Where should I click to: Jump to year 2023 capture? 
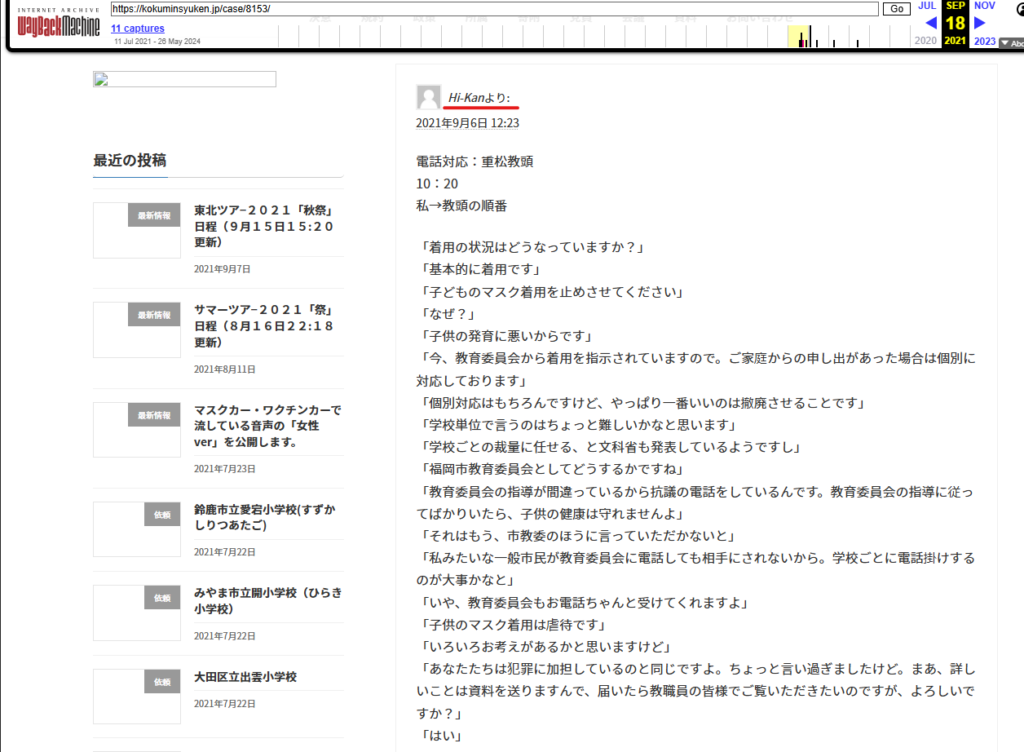pyautogui.click(x=984, y=41)
